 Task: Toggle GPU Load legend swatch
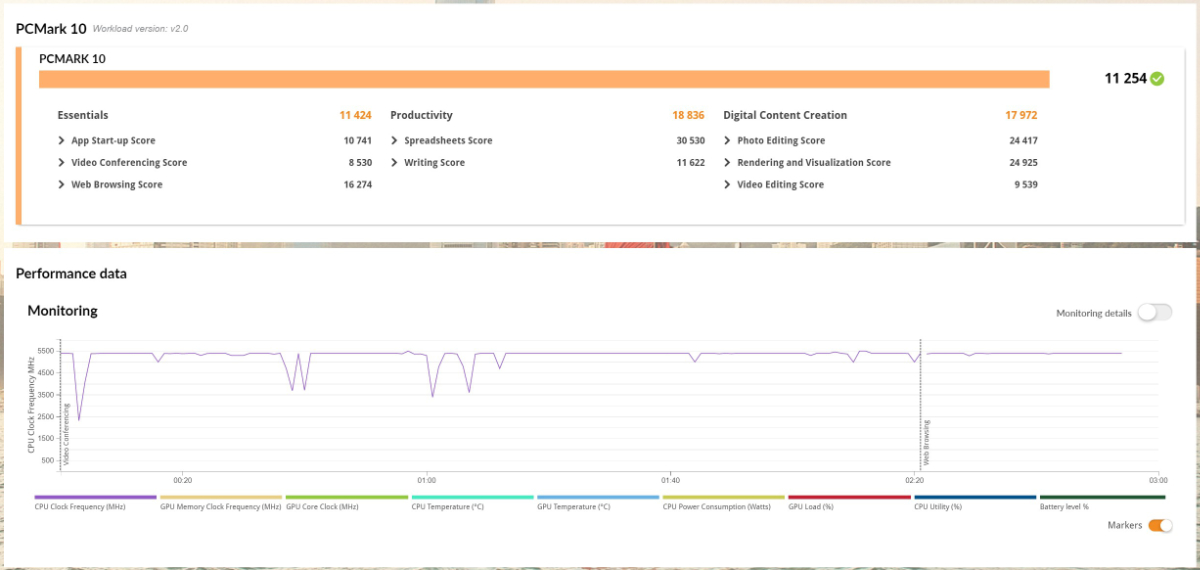[x=850, y=497]
